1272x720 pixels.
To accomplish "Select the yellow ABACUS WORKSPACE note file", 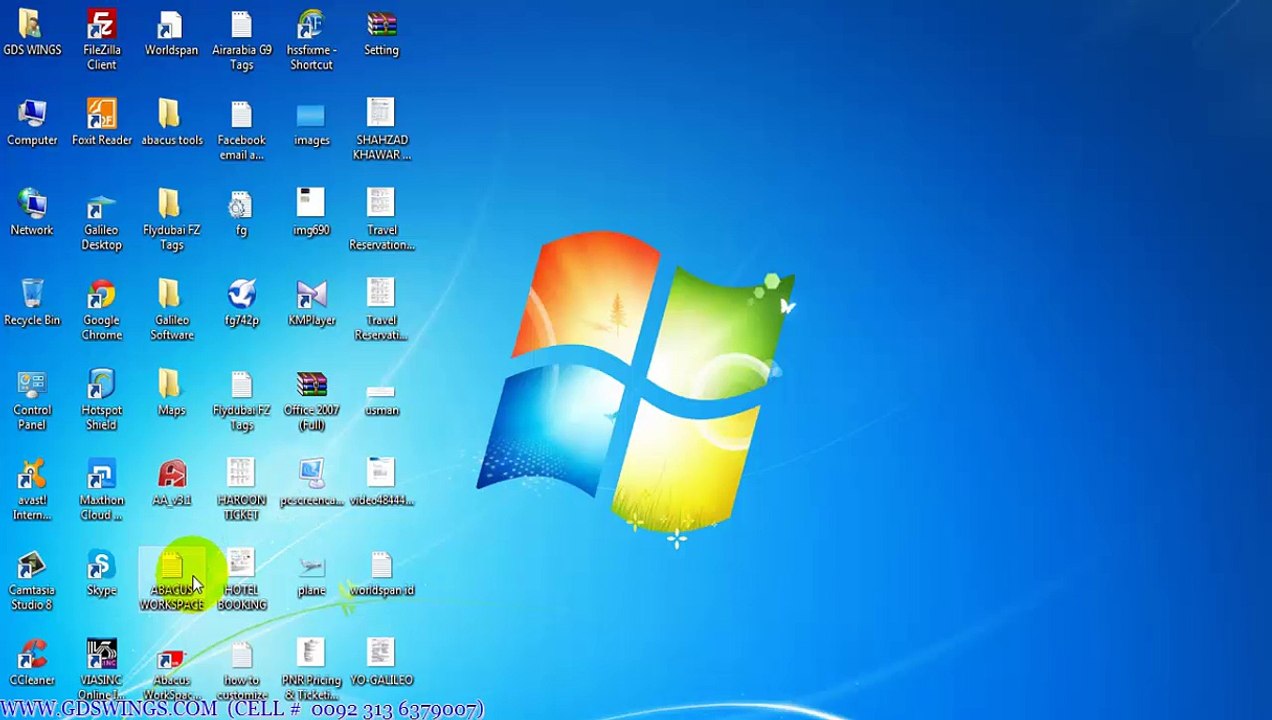I will [171, 580].
